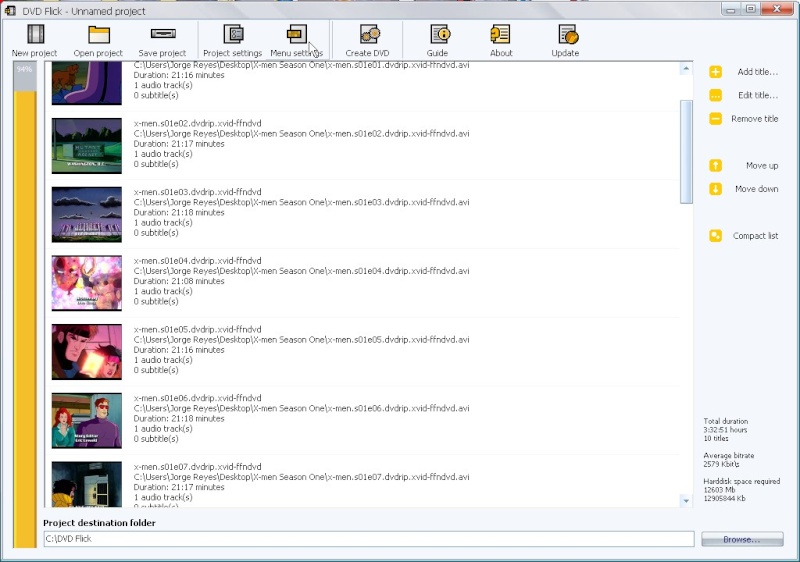Click the yellow Move down arrow icon

pos(715,189)
